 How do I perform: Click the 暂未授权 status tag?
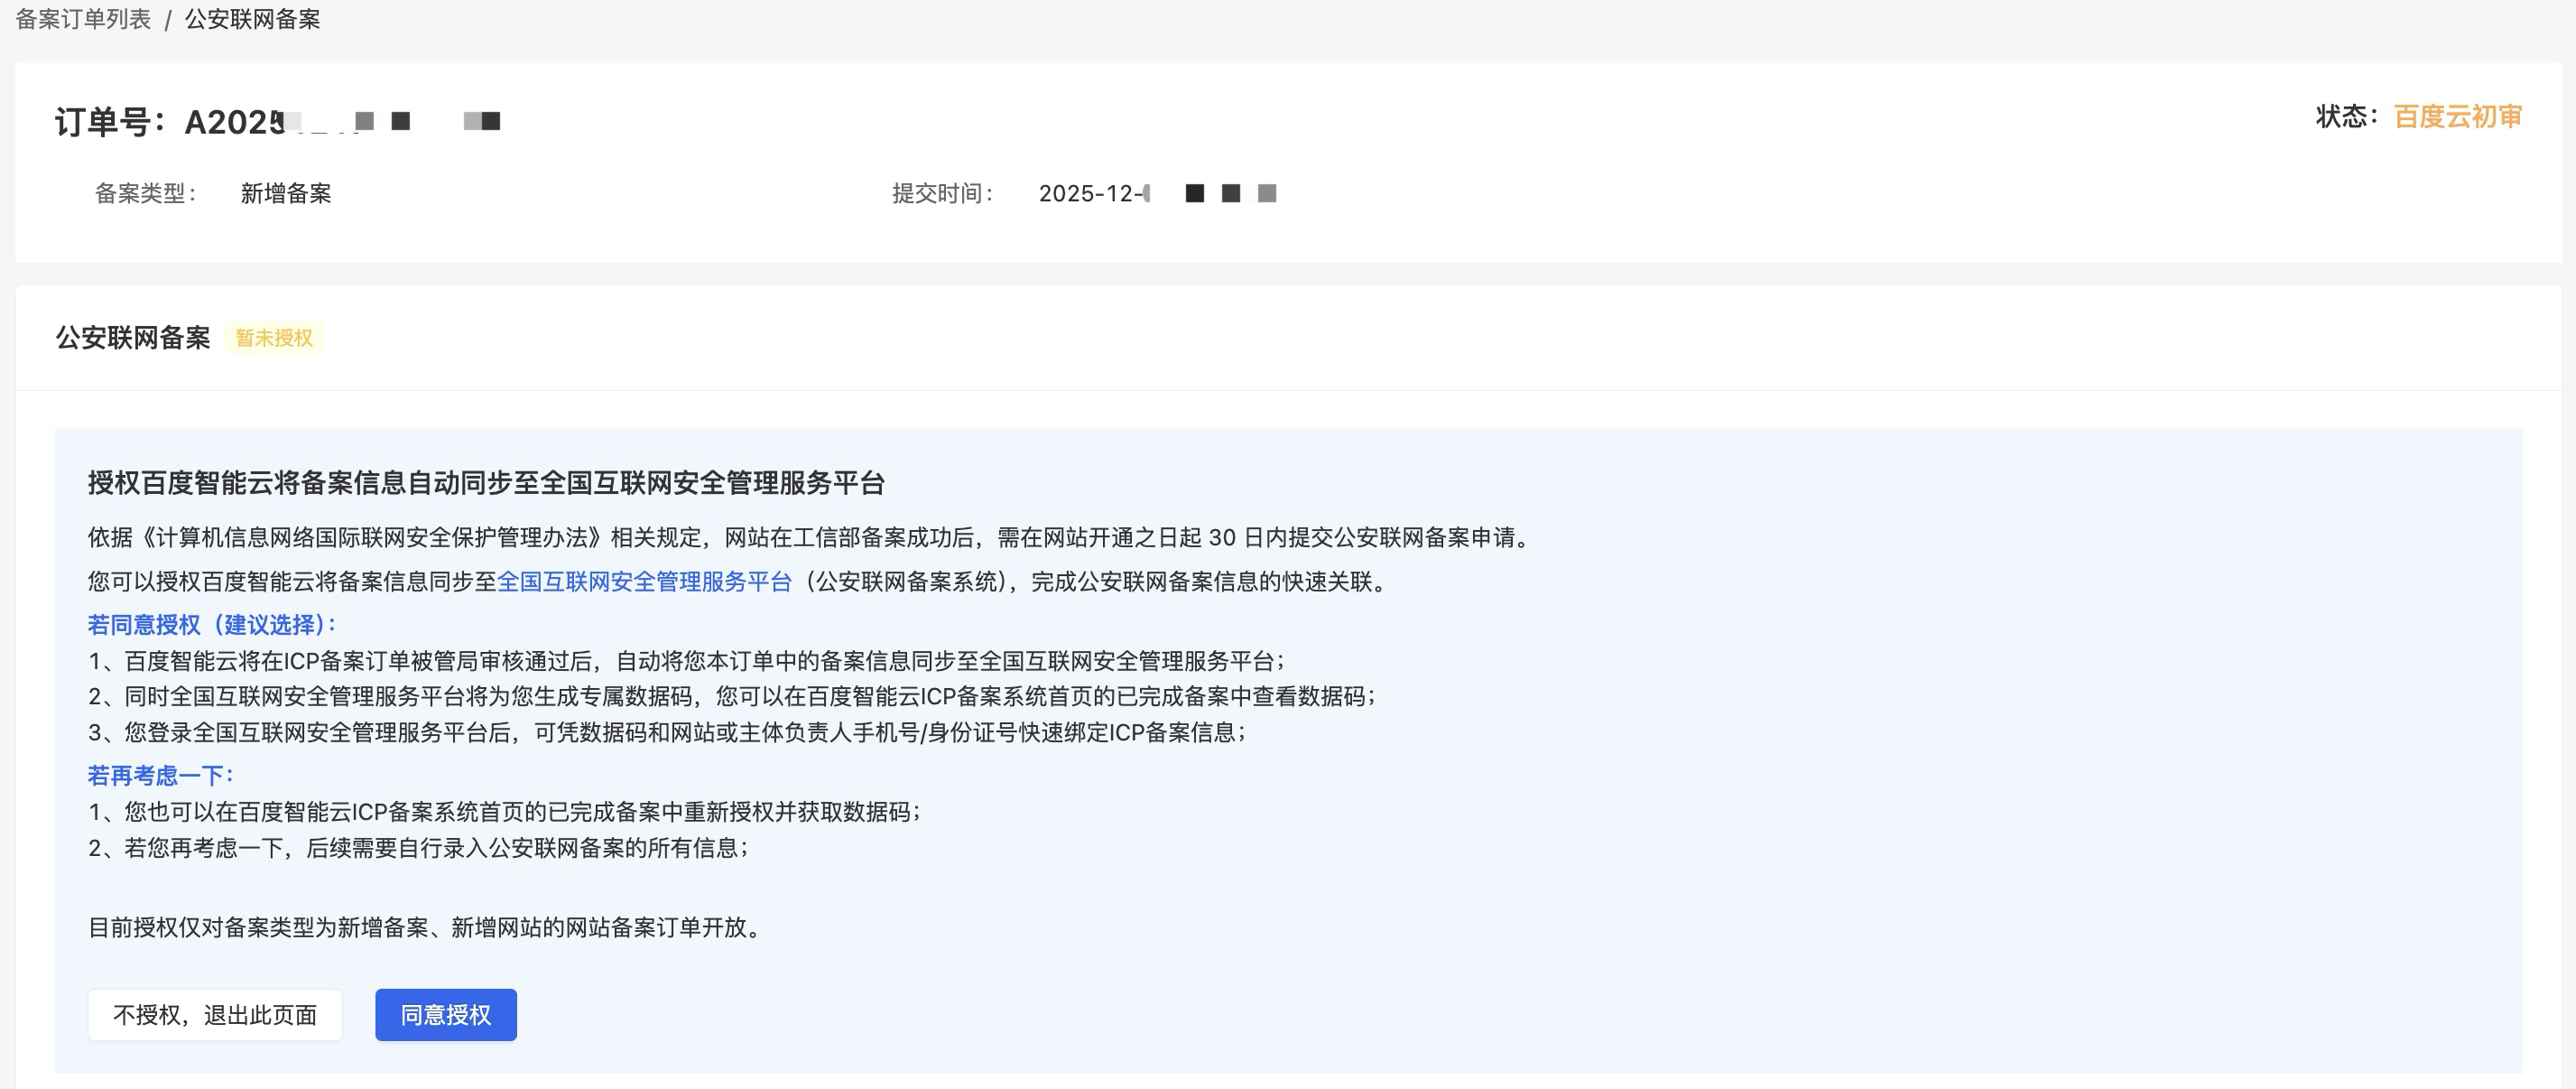click(x=274, y=338)
